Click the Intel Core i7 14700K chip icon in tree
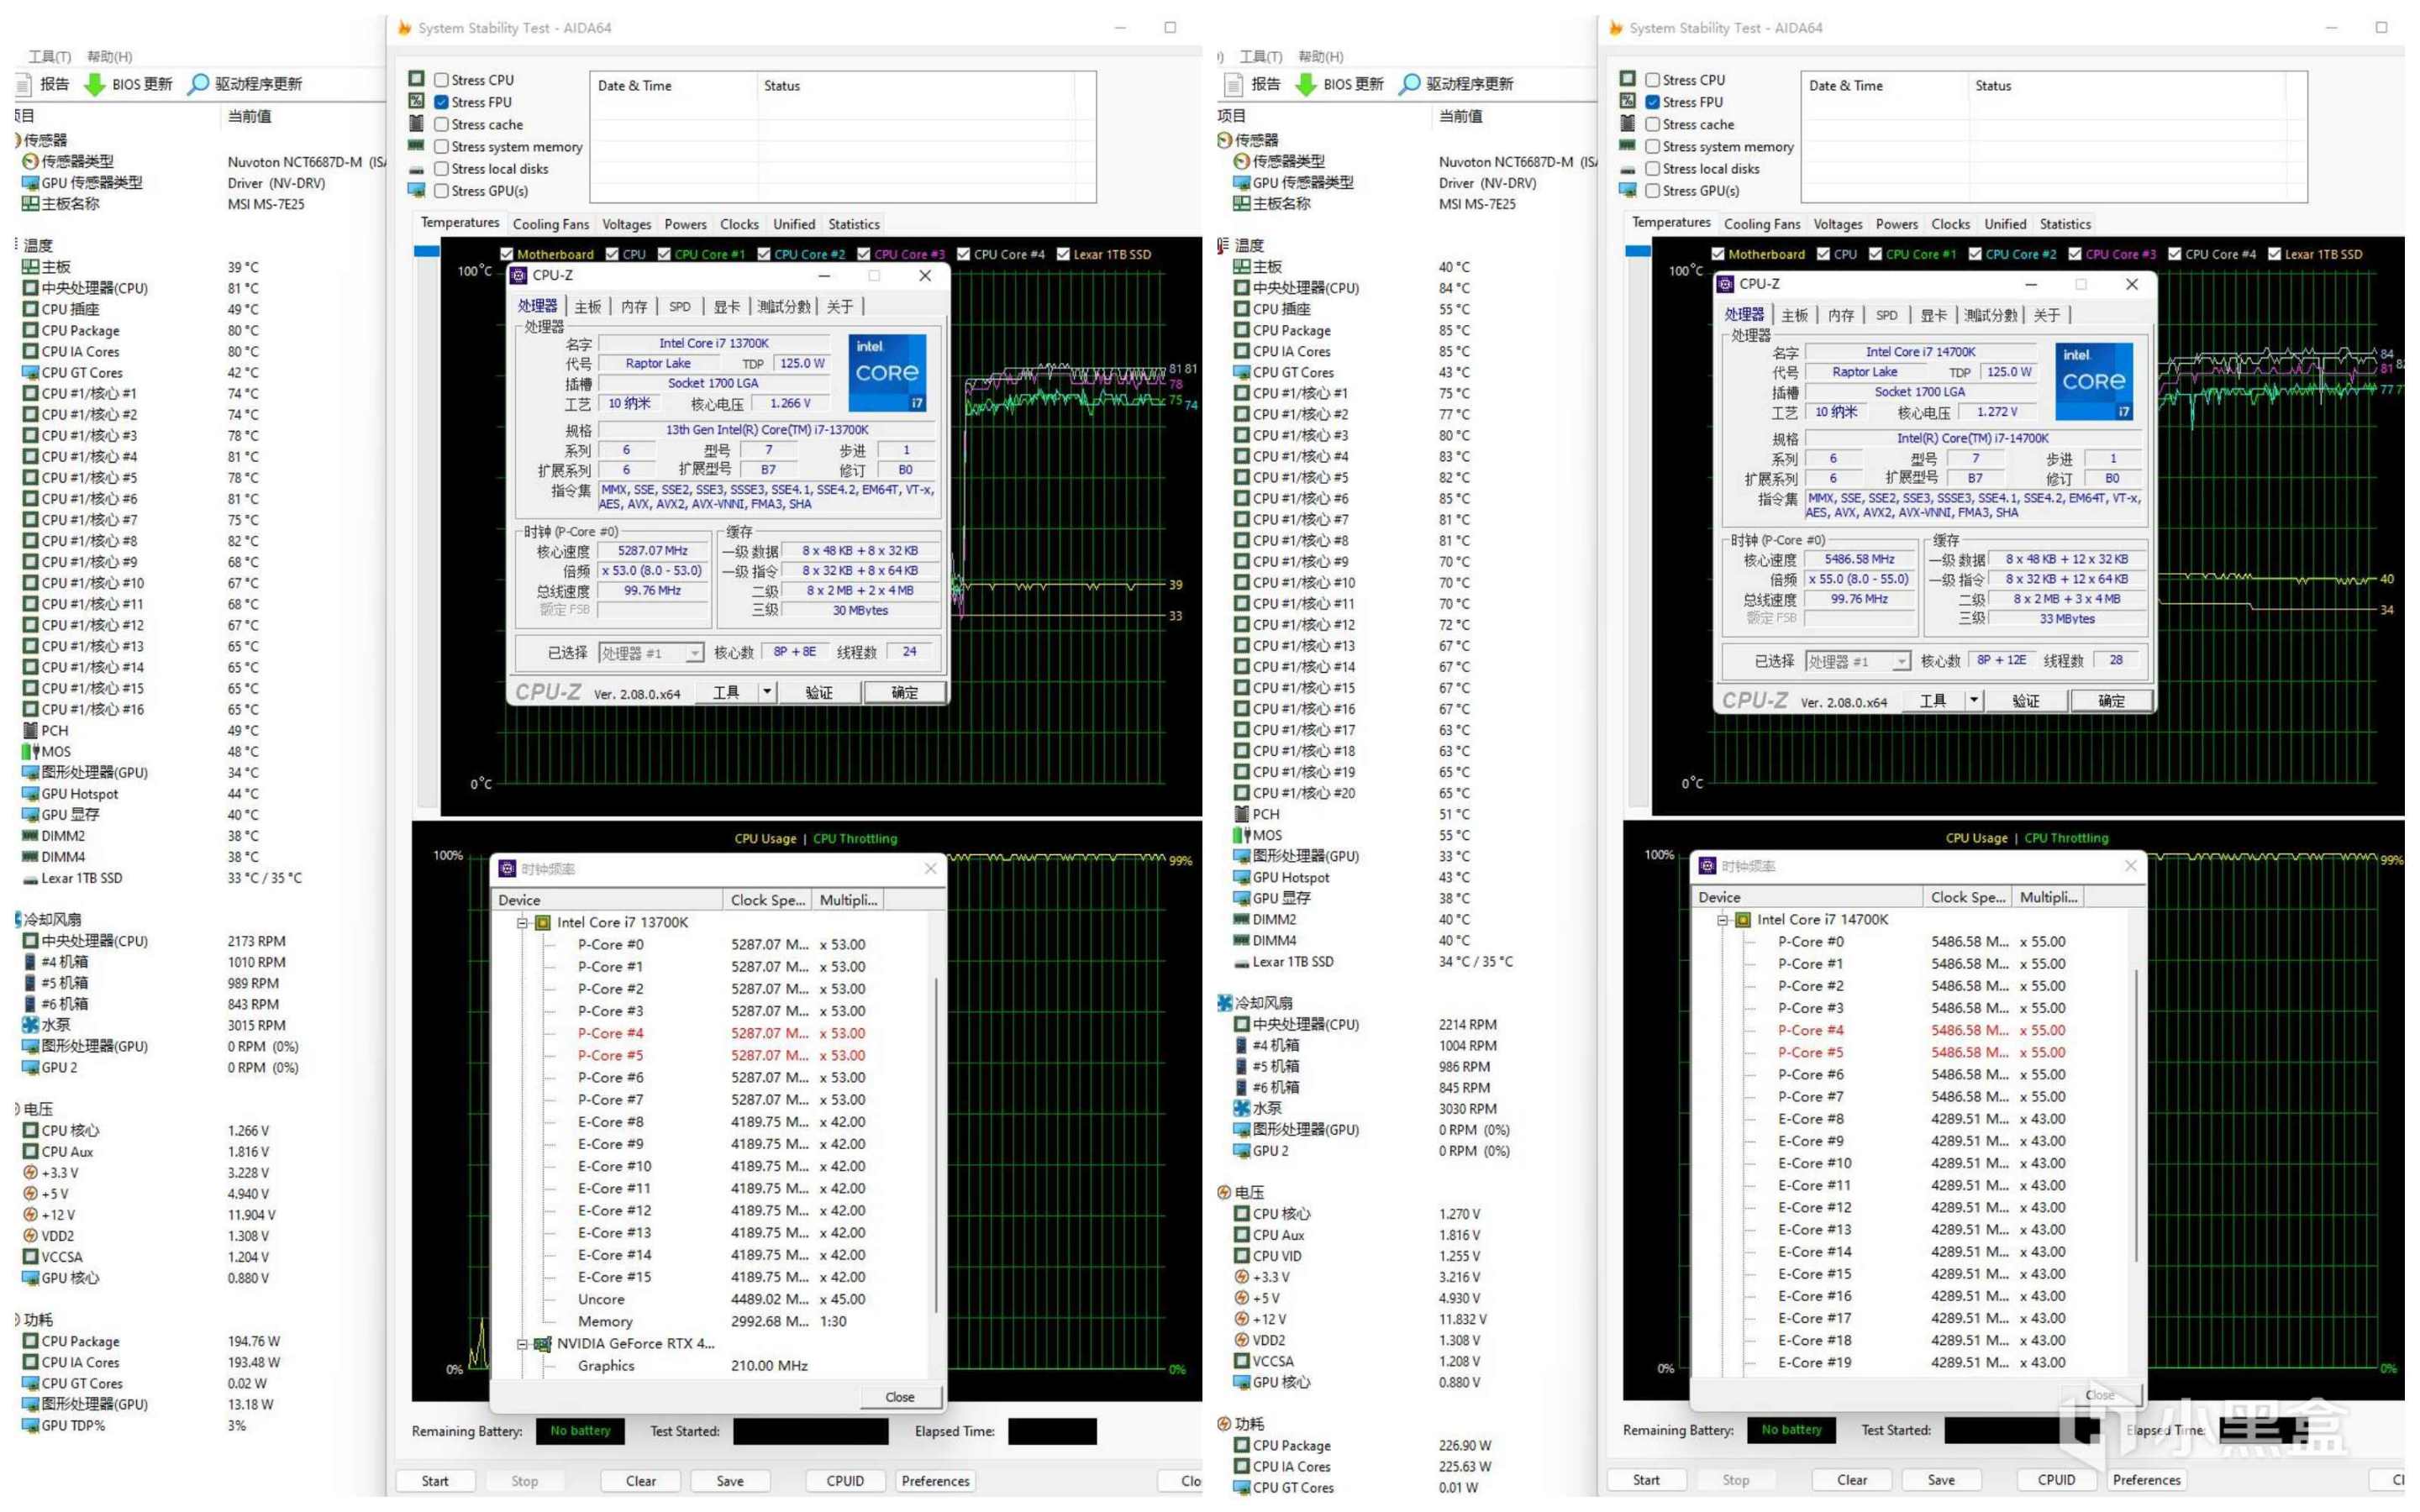 point(1743,919)
